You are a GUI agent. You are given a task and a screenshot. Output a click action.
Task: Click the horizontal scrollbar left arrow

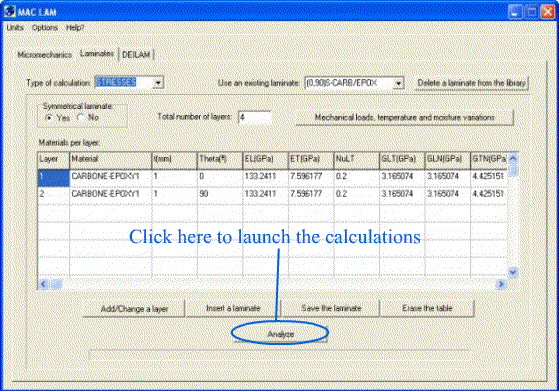pyautogui.click(x=44, y=284)
